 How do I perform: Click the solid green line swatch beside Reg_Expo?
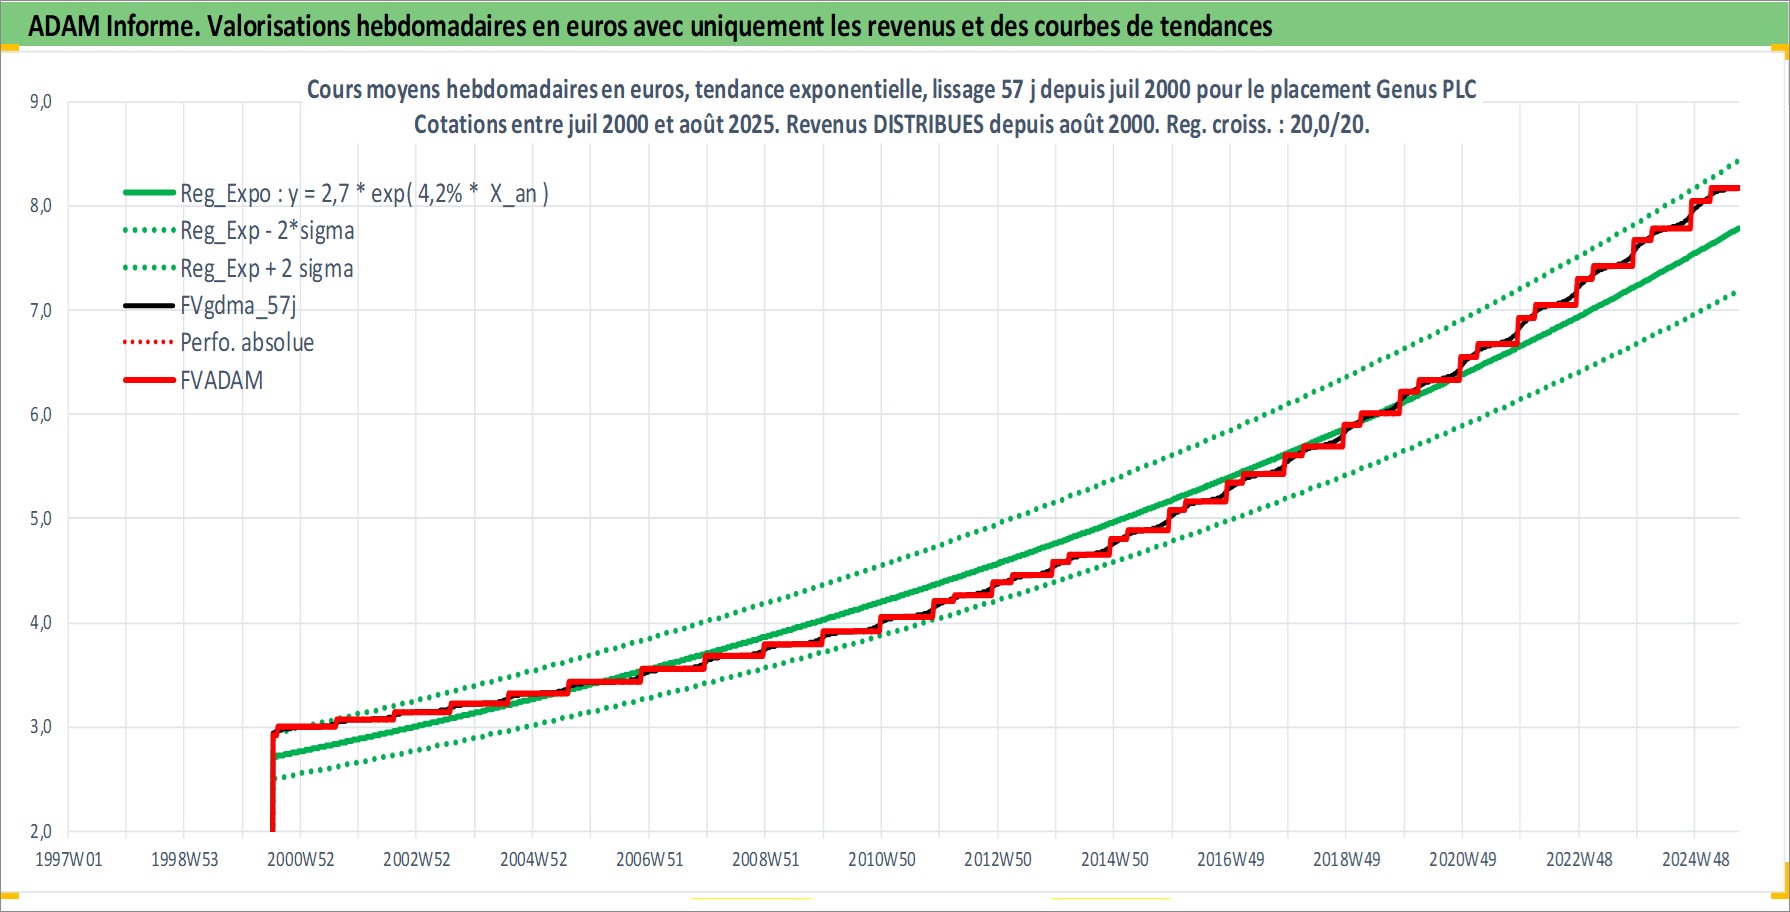pos(149,193)
